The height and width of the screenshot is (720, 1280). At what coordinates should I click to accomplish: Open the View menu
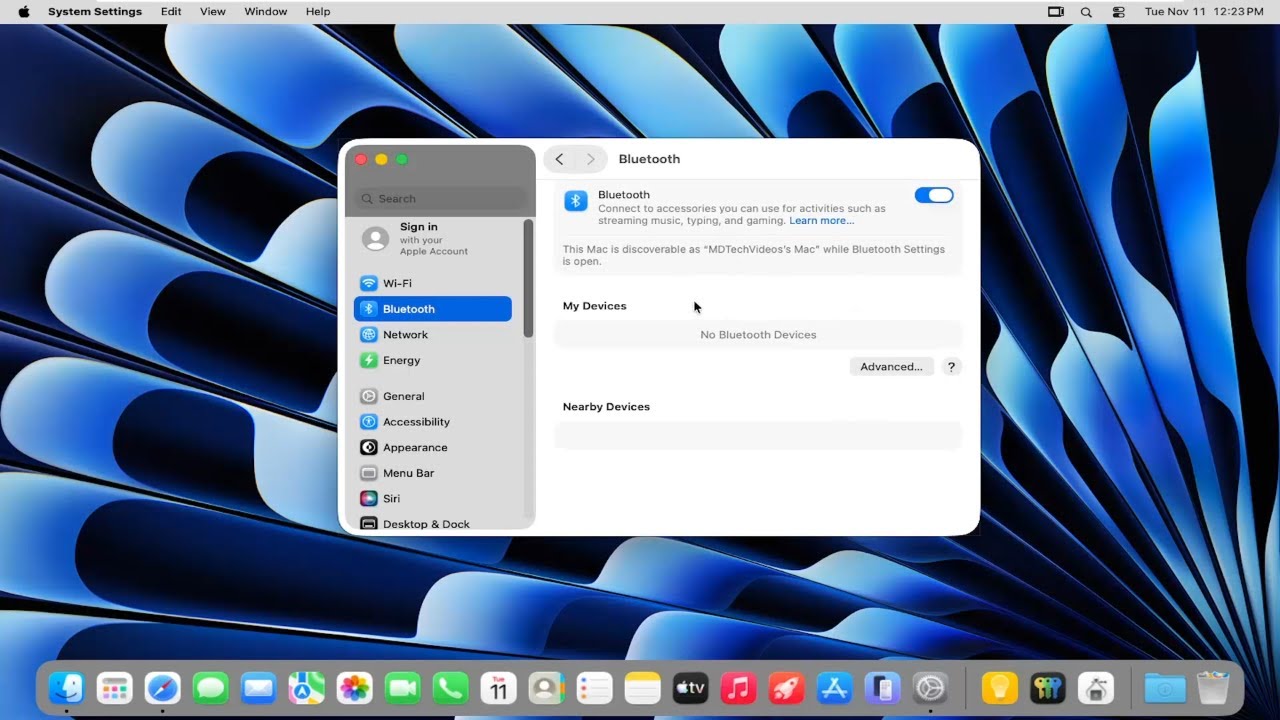(213, 12)
